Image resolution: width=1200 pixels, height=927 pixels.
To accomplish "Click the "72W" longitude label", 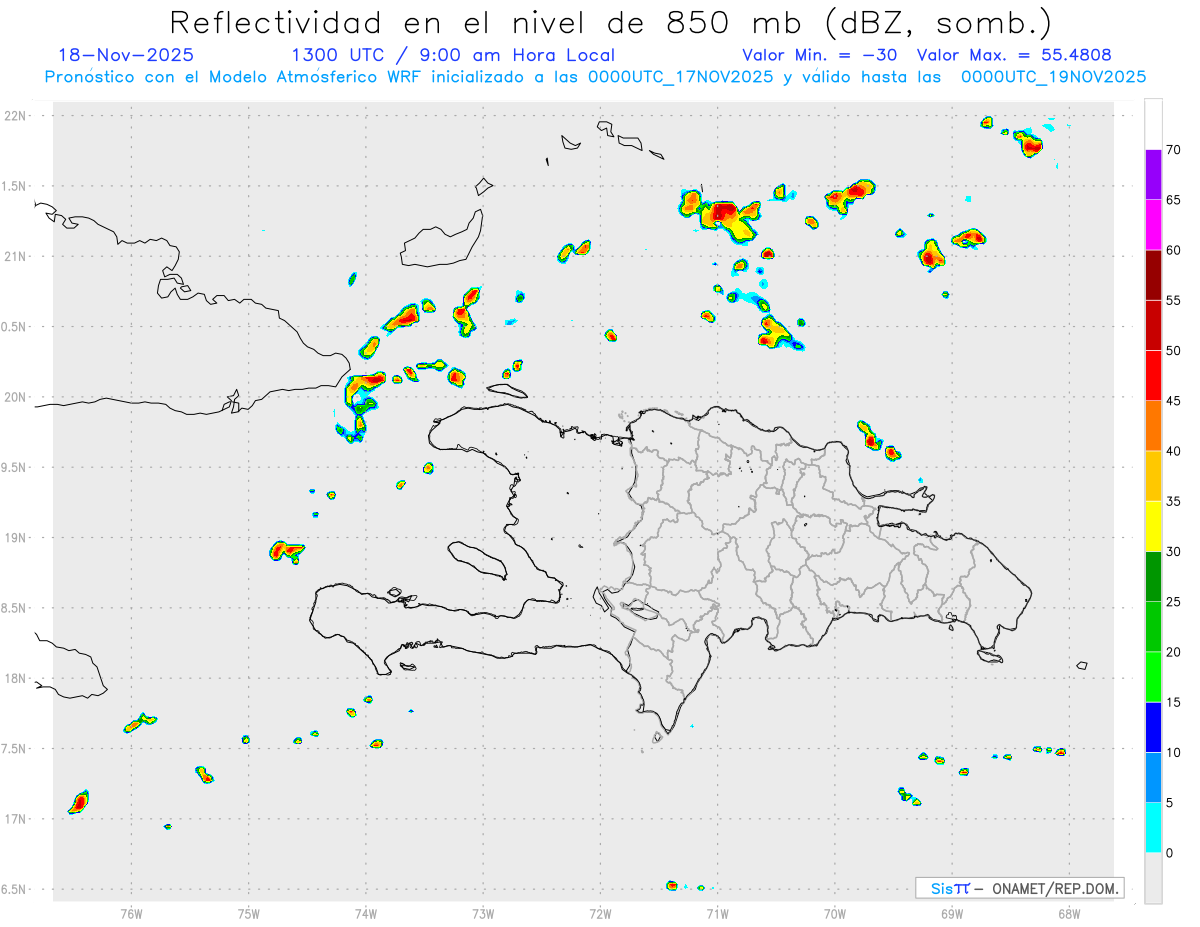I will coord(600,913).
